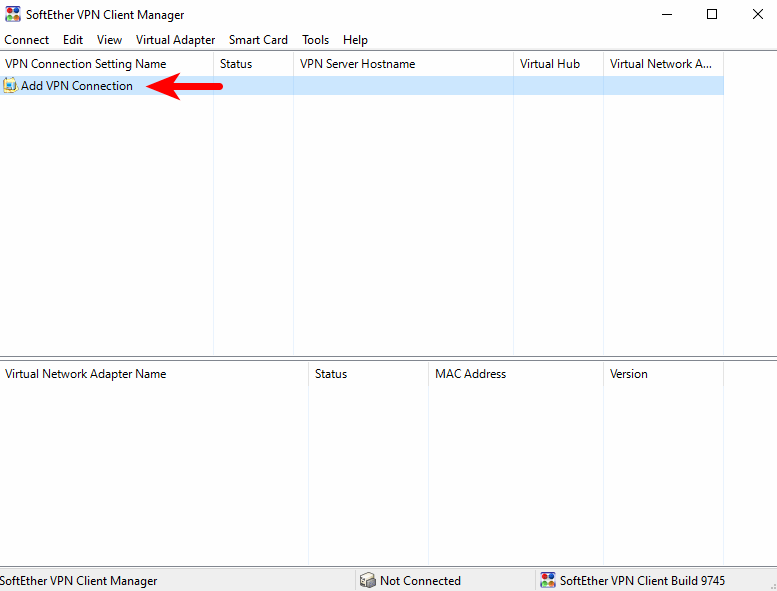Click the Not Connected status icon

(368, 580)
